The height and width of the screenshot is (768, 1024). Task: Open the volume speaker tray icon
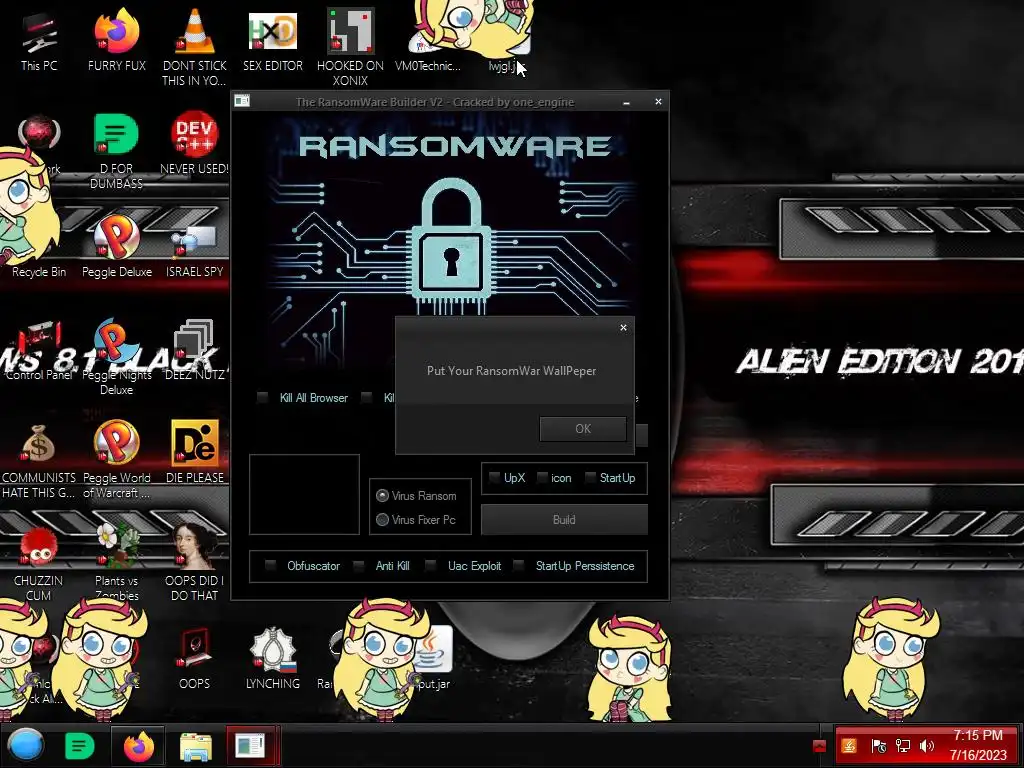[926, 746]
